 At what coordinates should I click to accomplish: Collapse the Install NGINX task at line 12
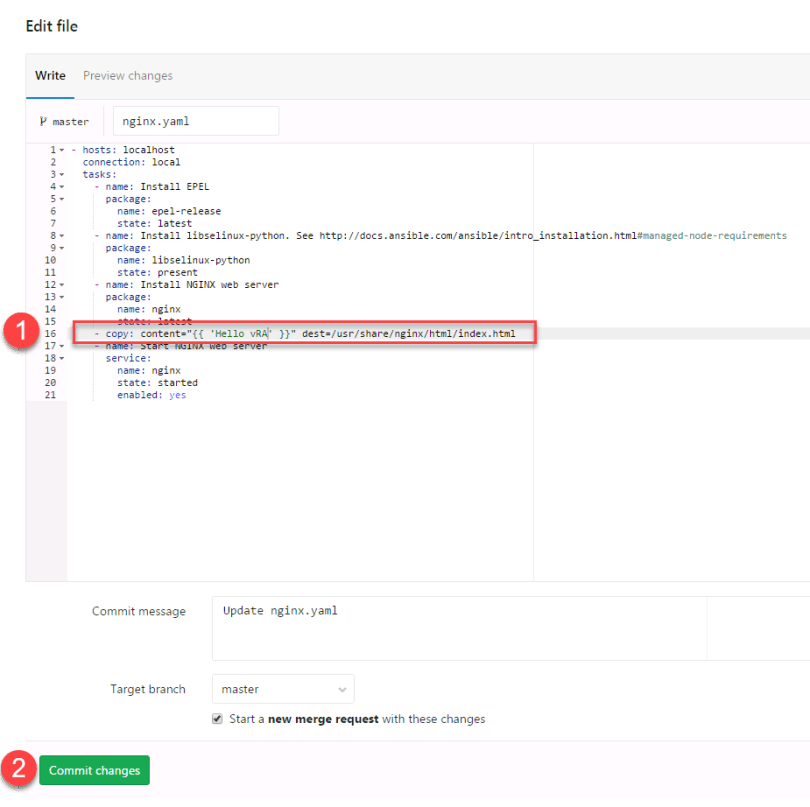(62, 285)
